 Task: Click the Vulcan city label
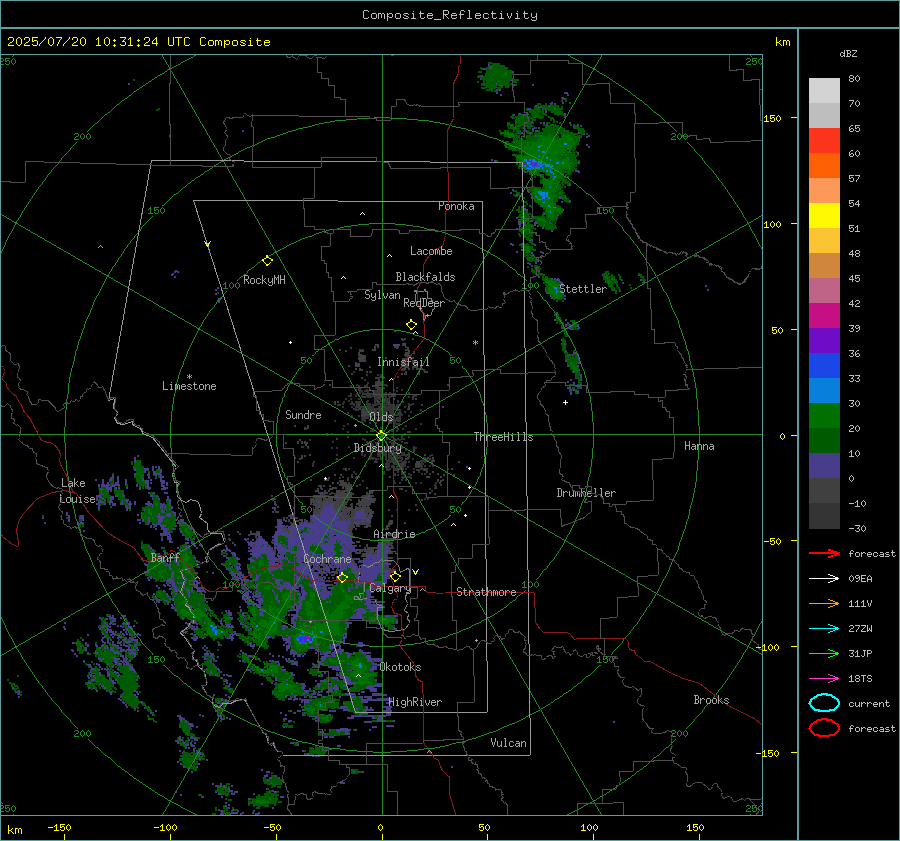click(508, 743)
